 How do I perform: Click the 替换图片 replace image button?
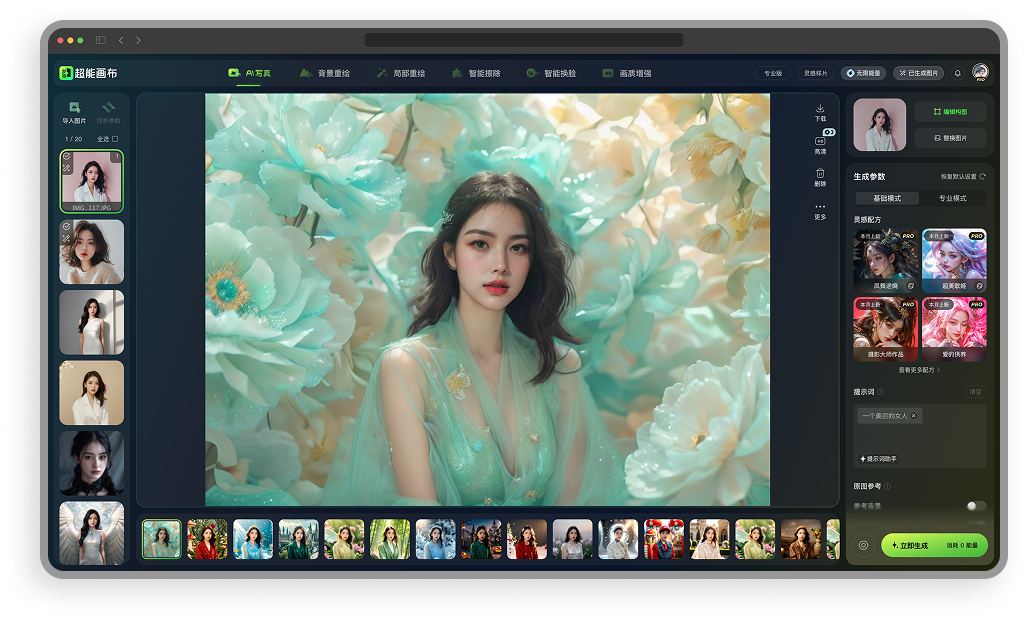click(x=950, y=138)
